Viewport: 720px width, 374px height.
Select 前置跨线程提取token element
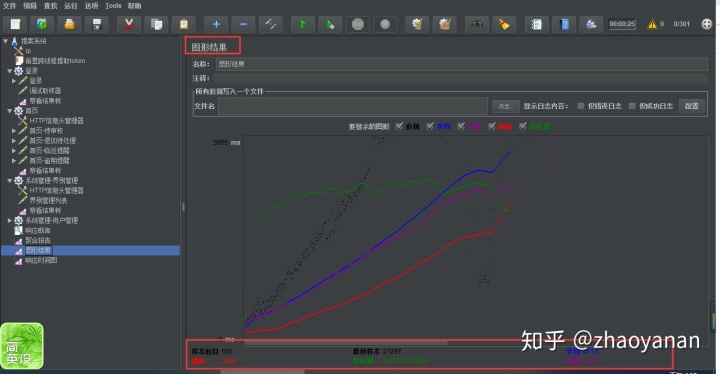tap(55, 61)
